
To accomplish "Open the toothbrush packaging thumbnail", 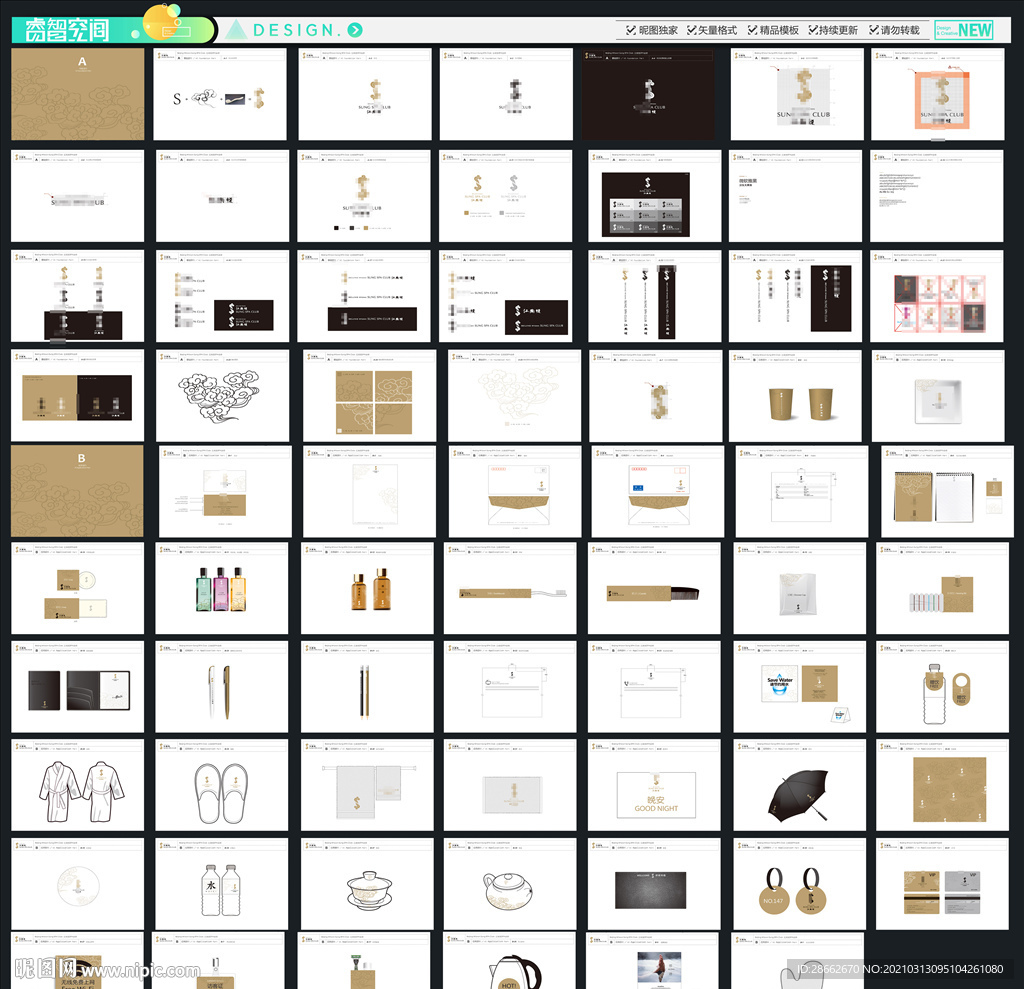I will [510, 588].
